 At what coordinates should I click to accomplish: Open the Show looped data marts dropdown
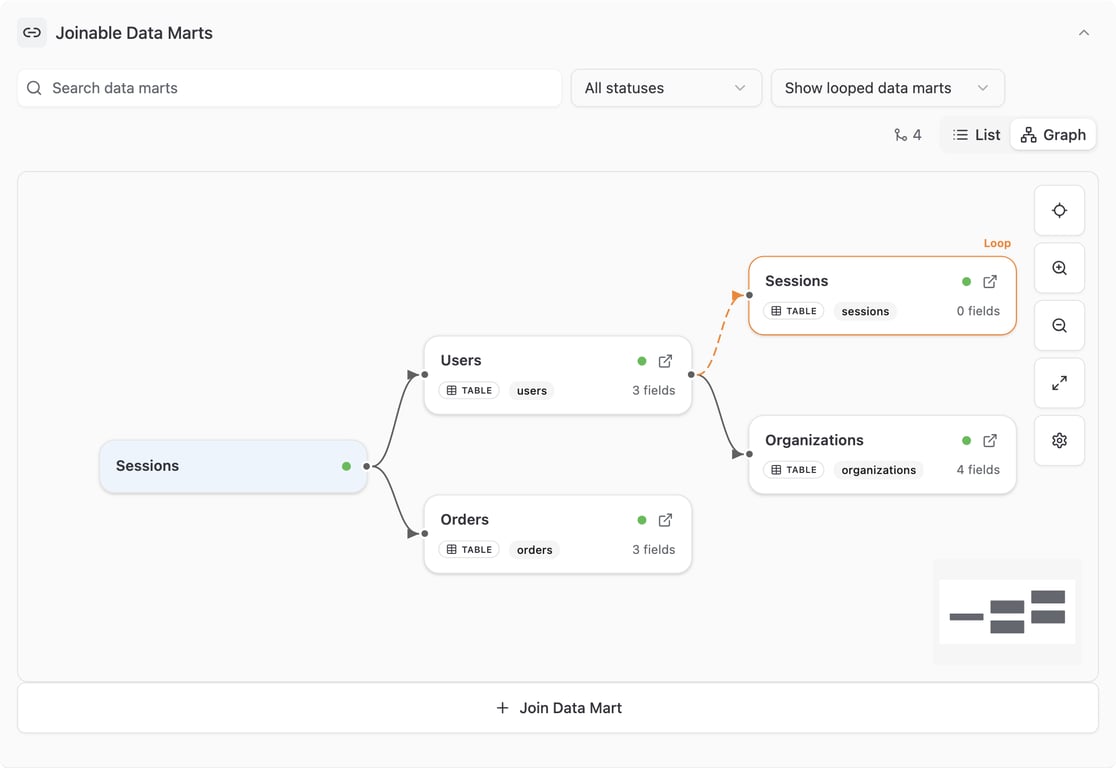coord(888,88)
